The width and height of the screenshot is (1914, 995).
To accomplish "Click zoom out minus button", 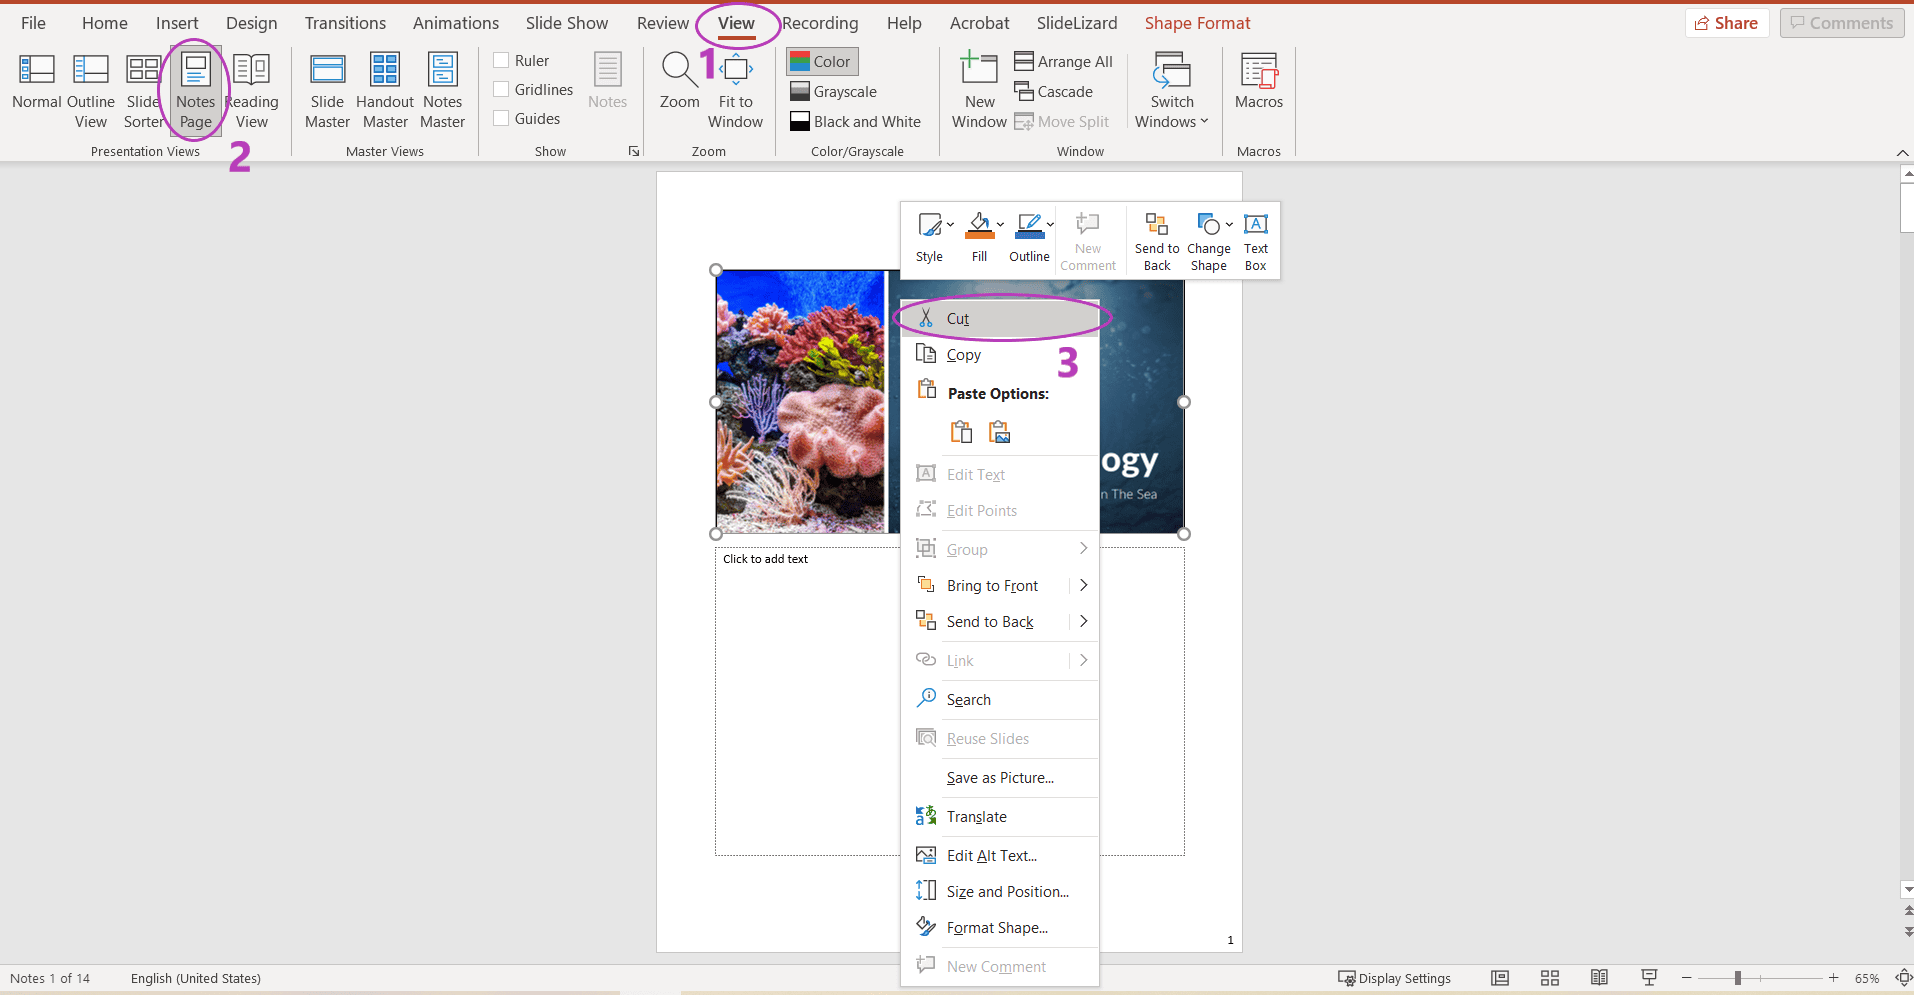I will point(1687,978).
